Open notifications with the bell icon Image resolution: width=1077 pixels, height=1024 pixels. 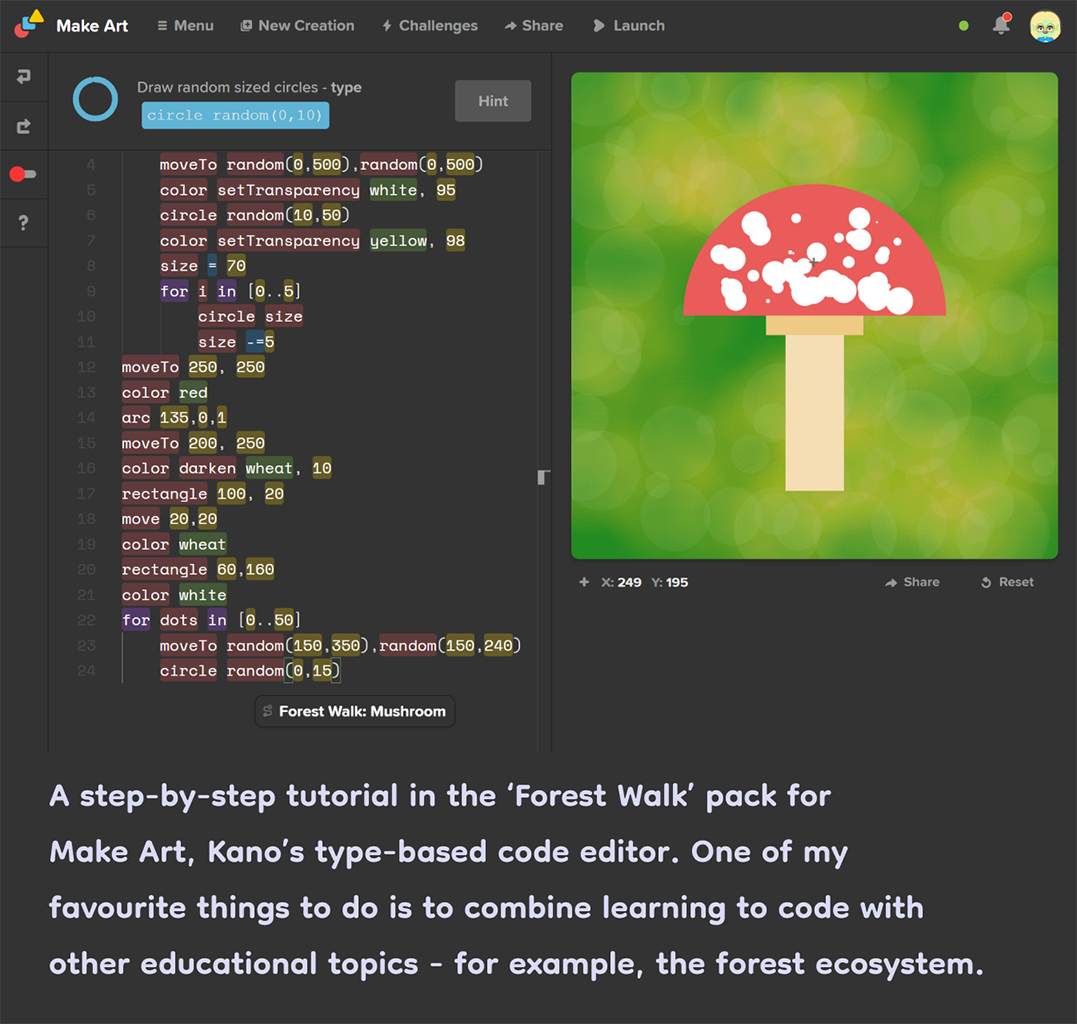1001,25
